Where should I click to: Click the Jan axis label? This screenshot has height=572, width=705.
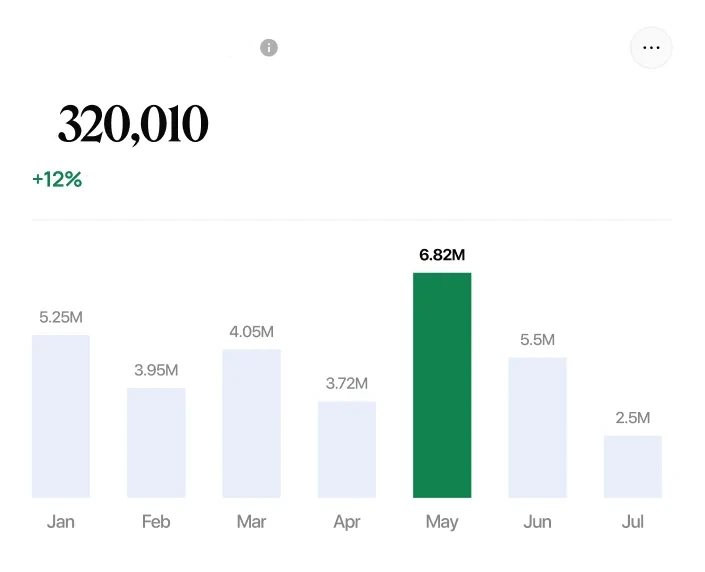61,522
